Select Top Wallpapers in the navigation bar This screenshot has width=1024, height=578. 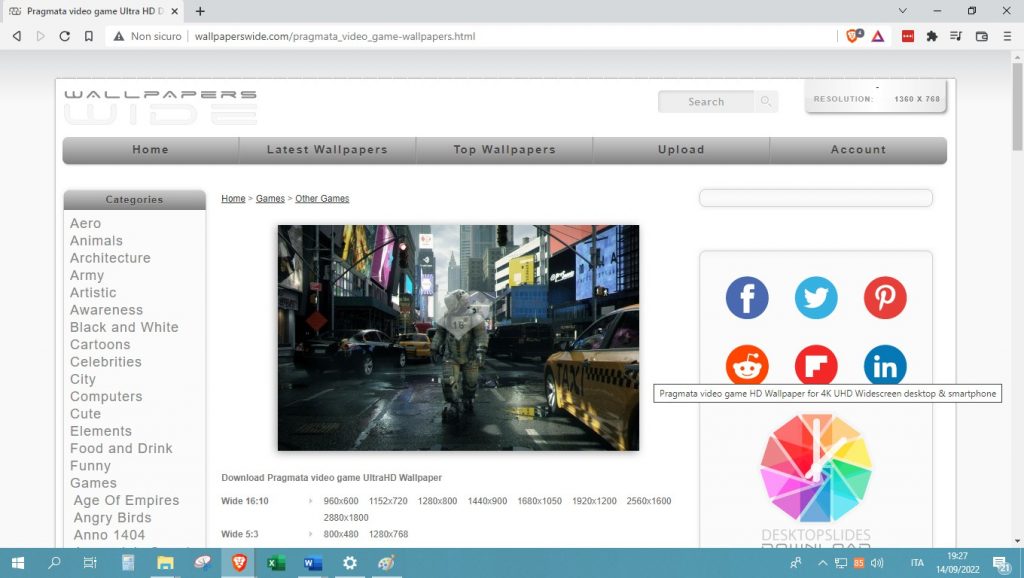coord(503,148)
